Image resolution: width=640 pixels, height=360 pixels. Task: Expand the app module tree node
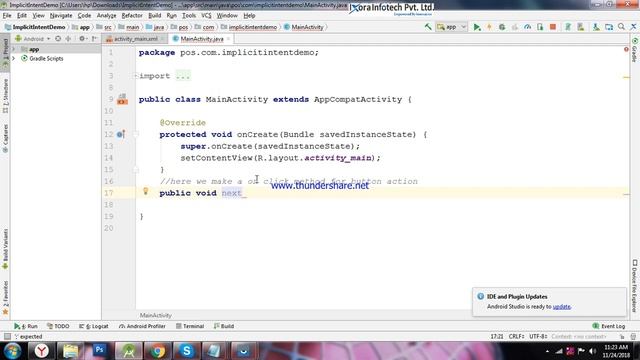point(13,49)
